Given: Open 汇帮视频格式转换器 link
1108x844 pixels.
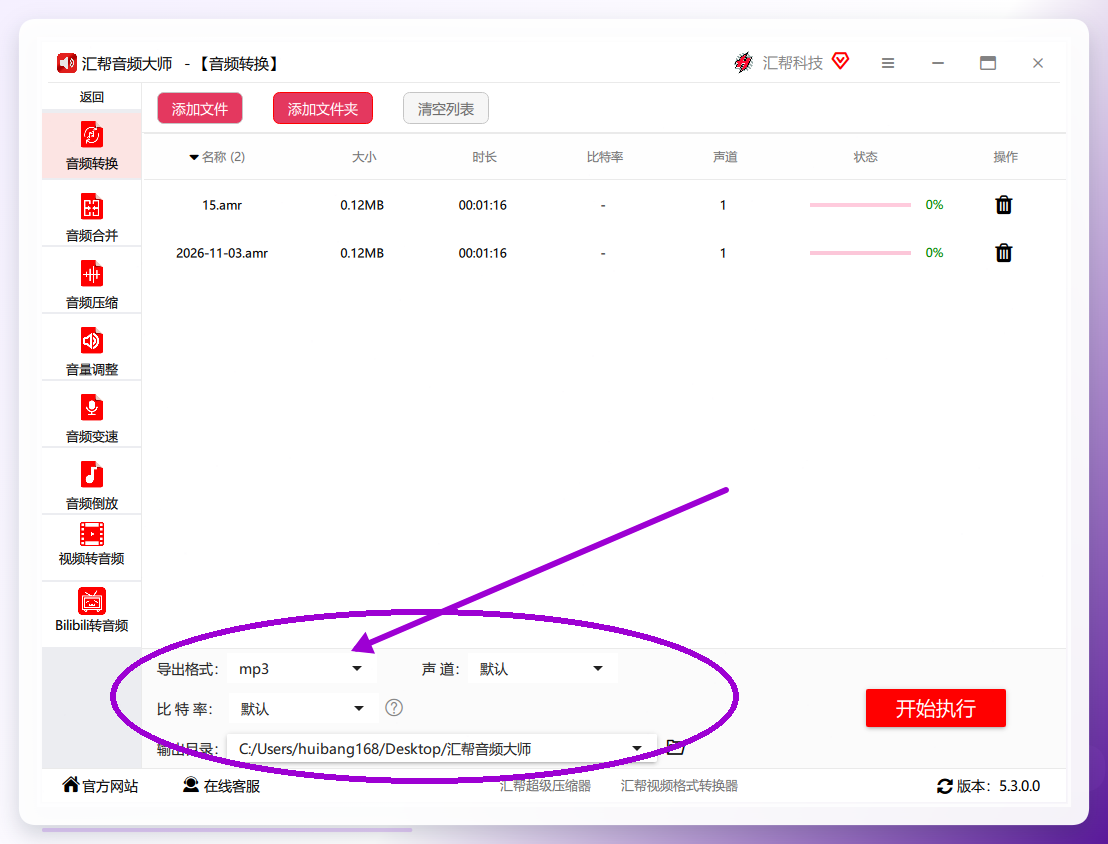Looking at the screenshot, I should (x=679, y=786).
